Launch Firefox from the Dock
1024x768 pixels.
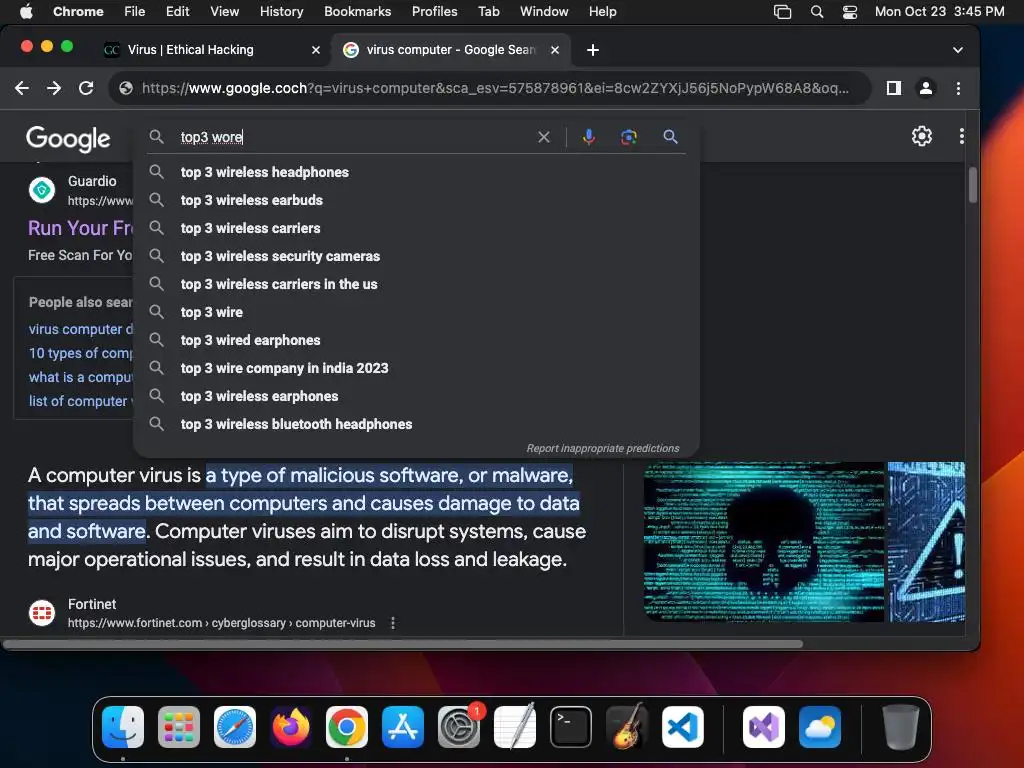[x=291, y=727]
